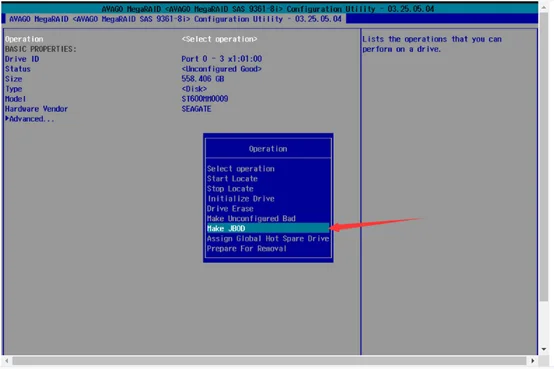Open the <Select operation> dropdown field
Viewport: 554px width, 369px height.
click(219, 39)
